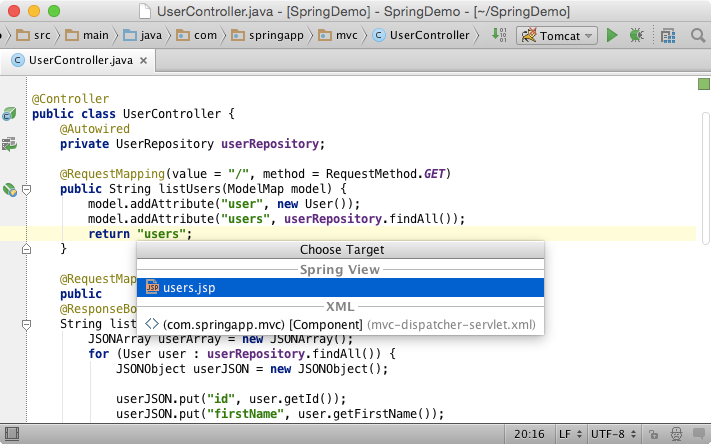
Task: Click the springapp breadcrumb package
Action: [x=268, y=35]
